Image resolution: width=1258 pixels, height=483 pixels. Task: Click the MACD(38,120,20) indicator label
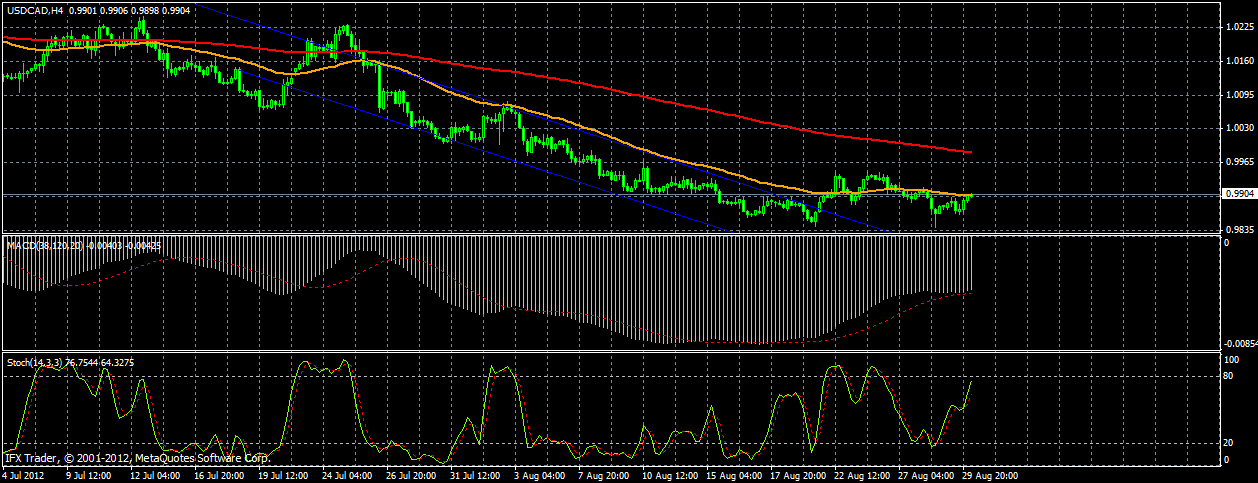pos(46,244)
